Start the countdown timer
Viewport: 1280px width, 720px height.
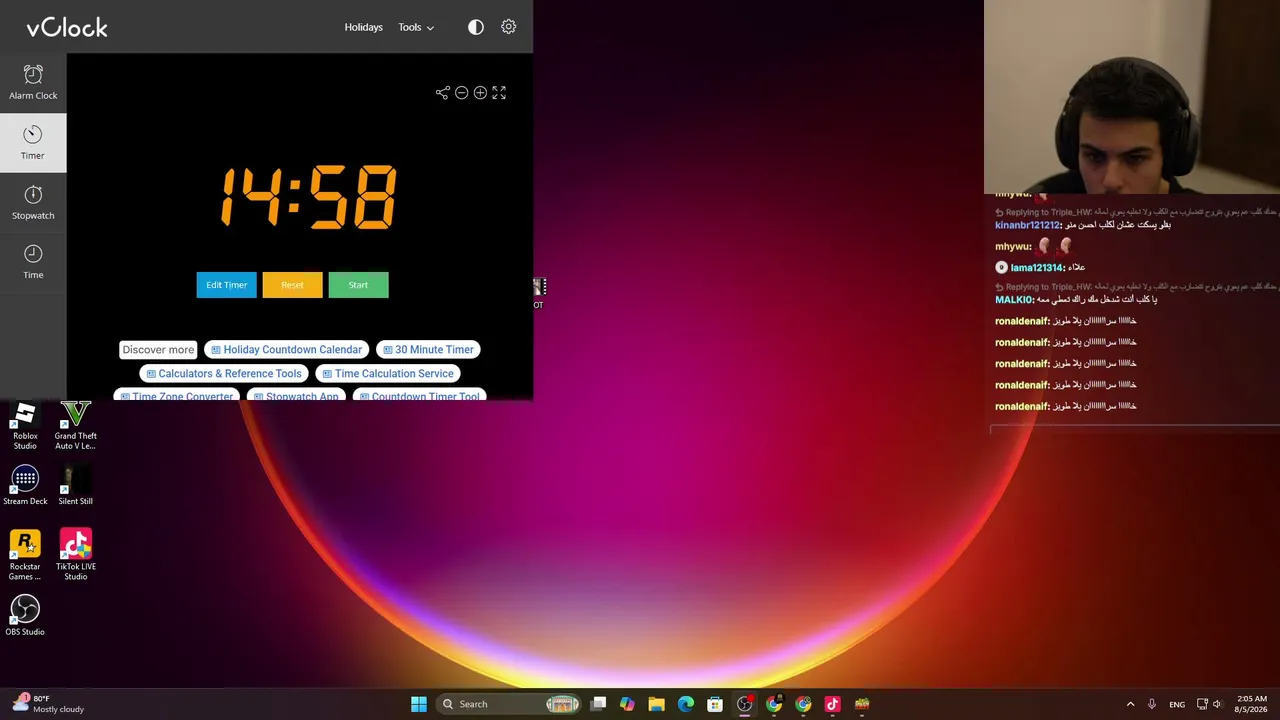[x=358, y=285]
